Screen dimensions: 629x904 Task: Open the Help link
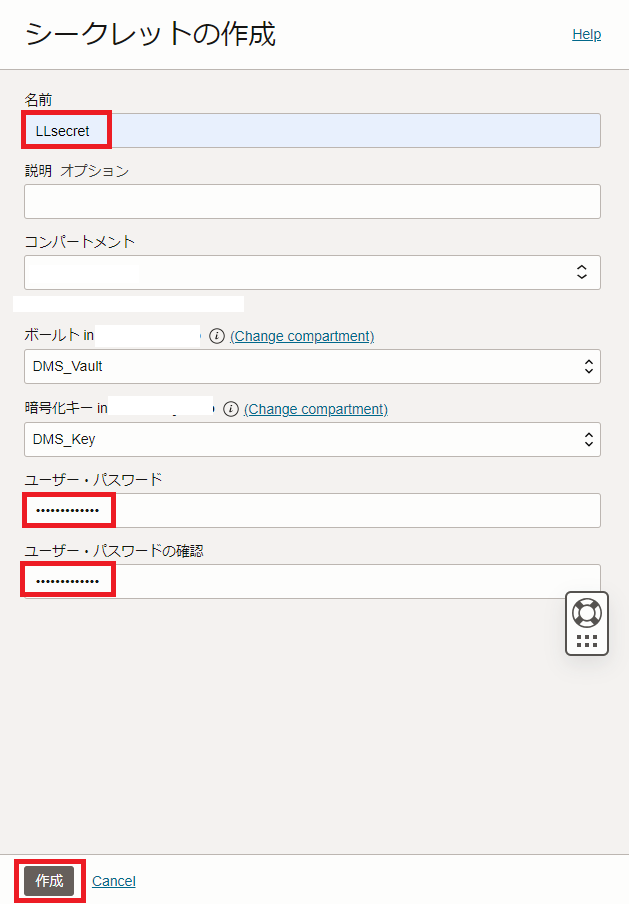pos(586,34)
